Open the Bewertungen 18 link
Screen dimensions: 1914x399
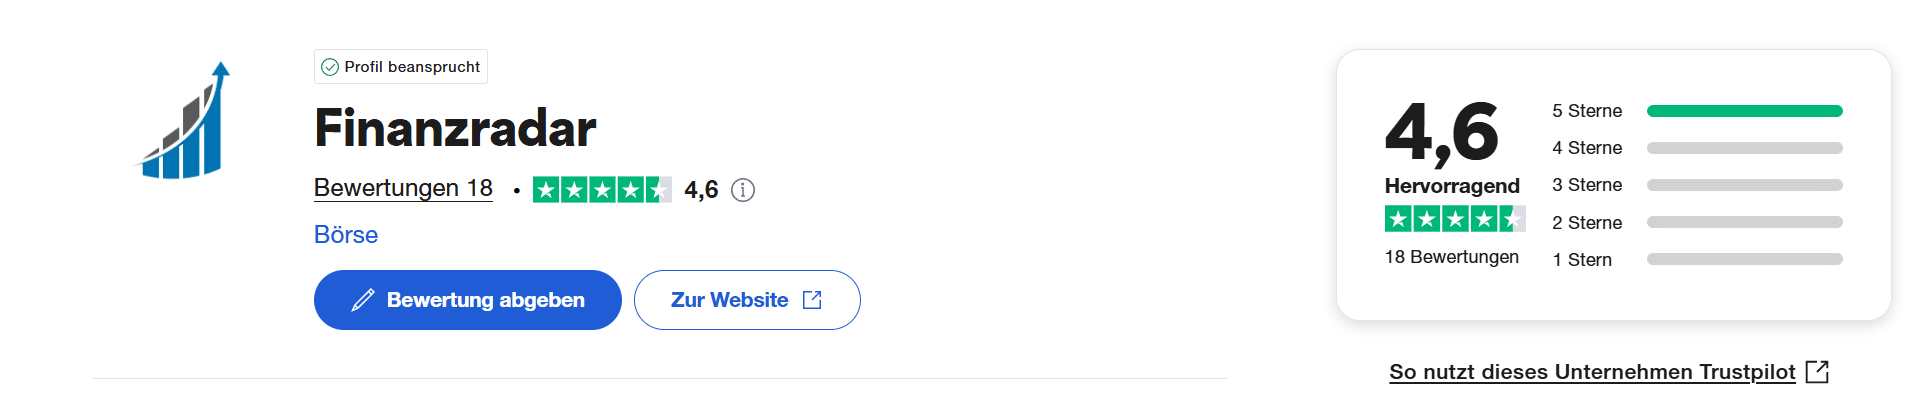pos(403,188)
